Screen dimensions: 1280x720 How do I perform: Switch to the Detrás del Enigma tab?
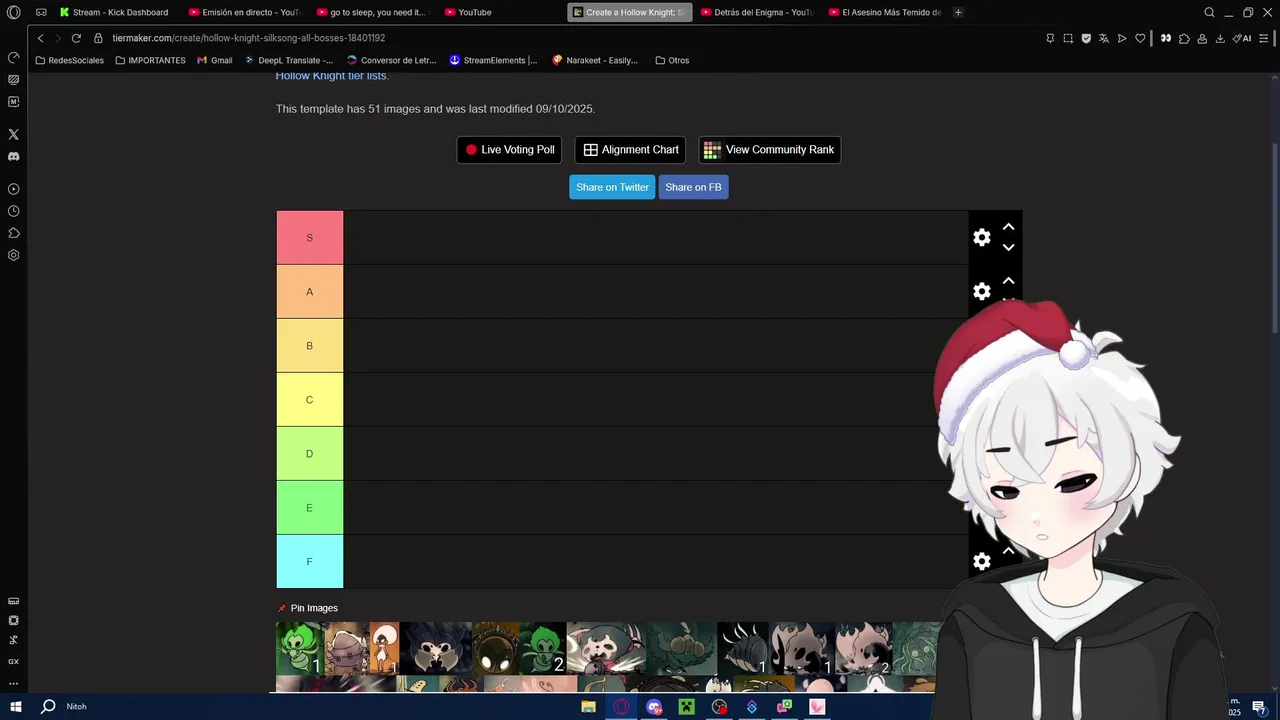757,12
